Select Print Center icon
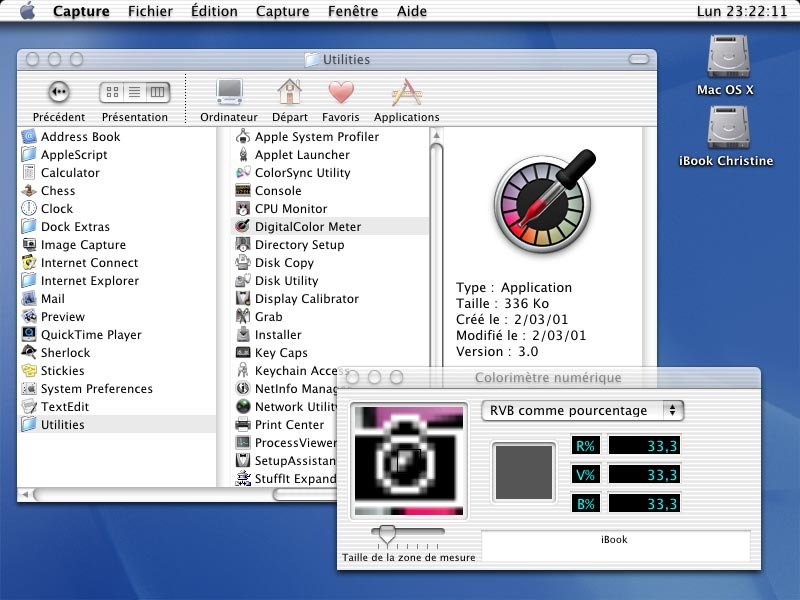 [243, 424]
